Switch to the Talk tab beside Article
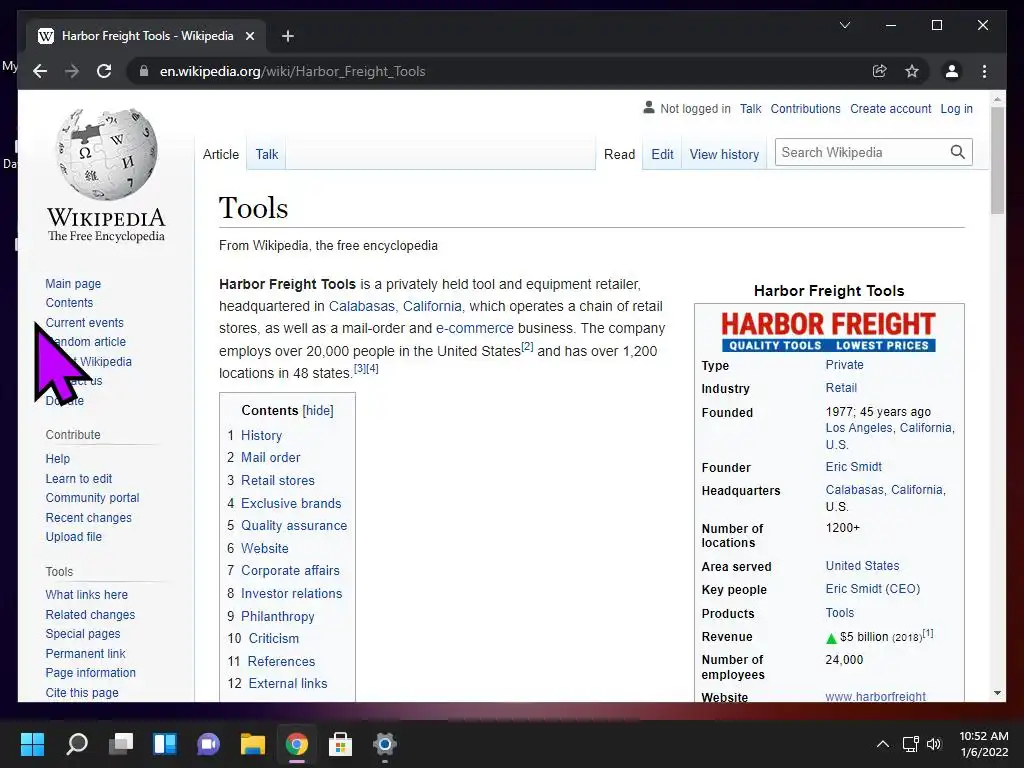 (x=266, y=154)
